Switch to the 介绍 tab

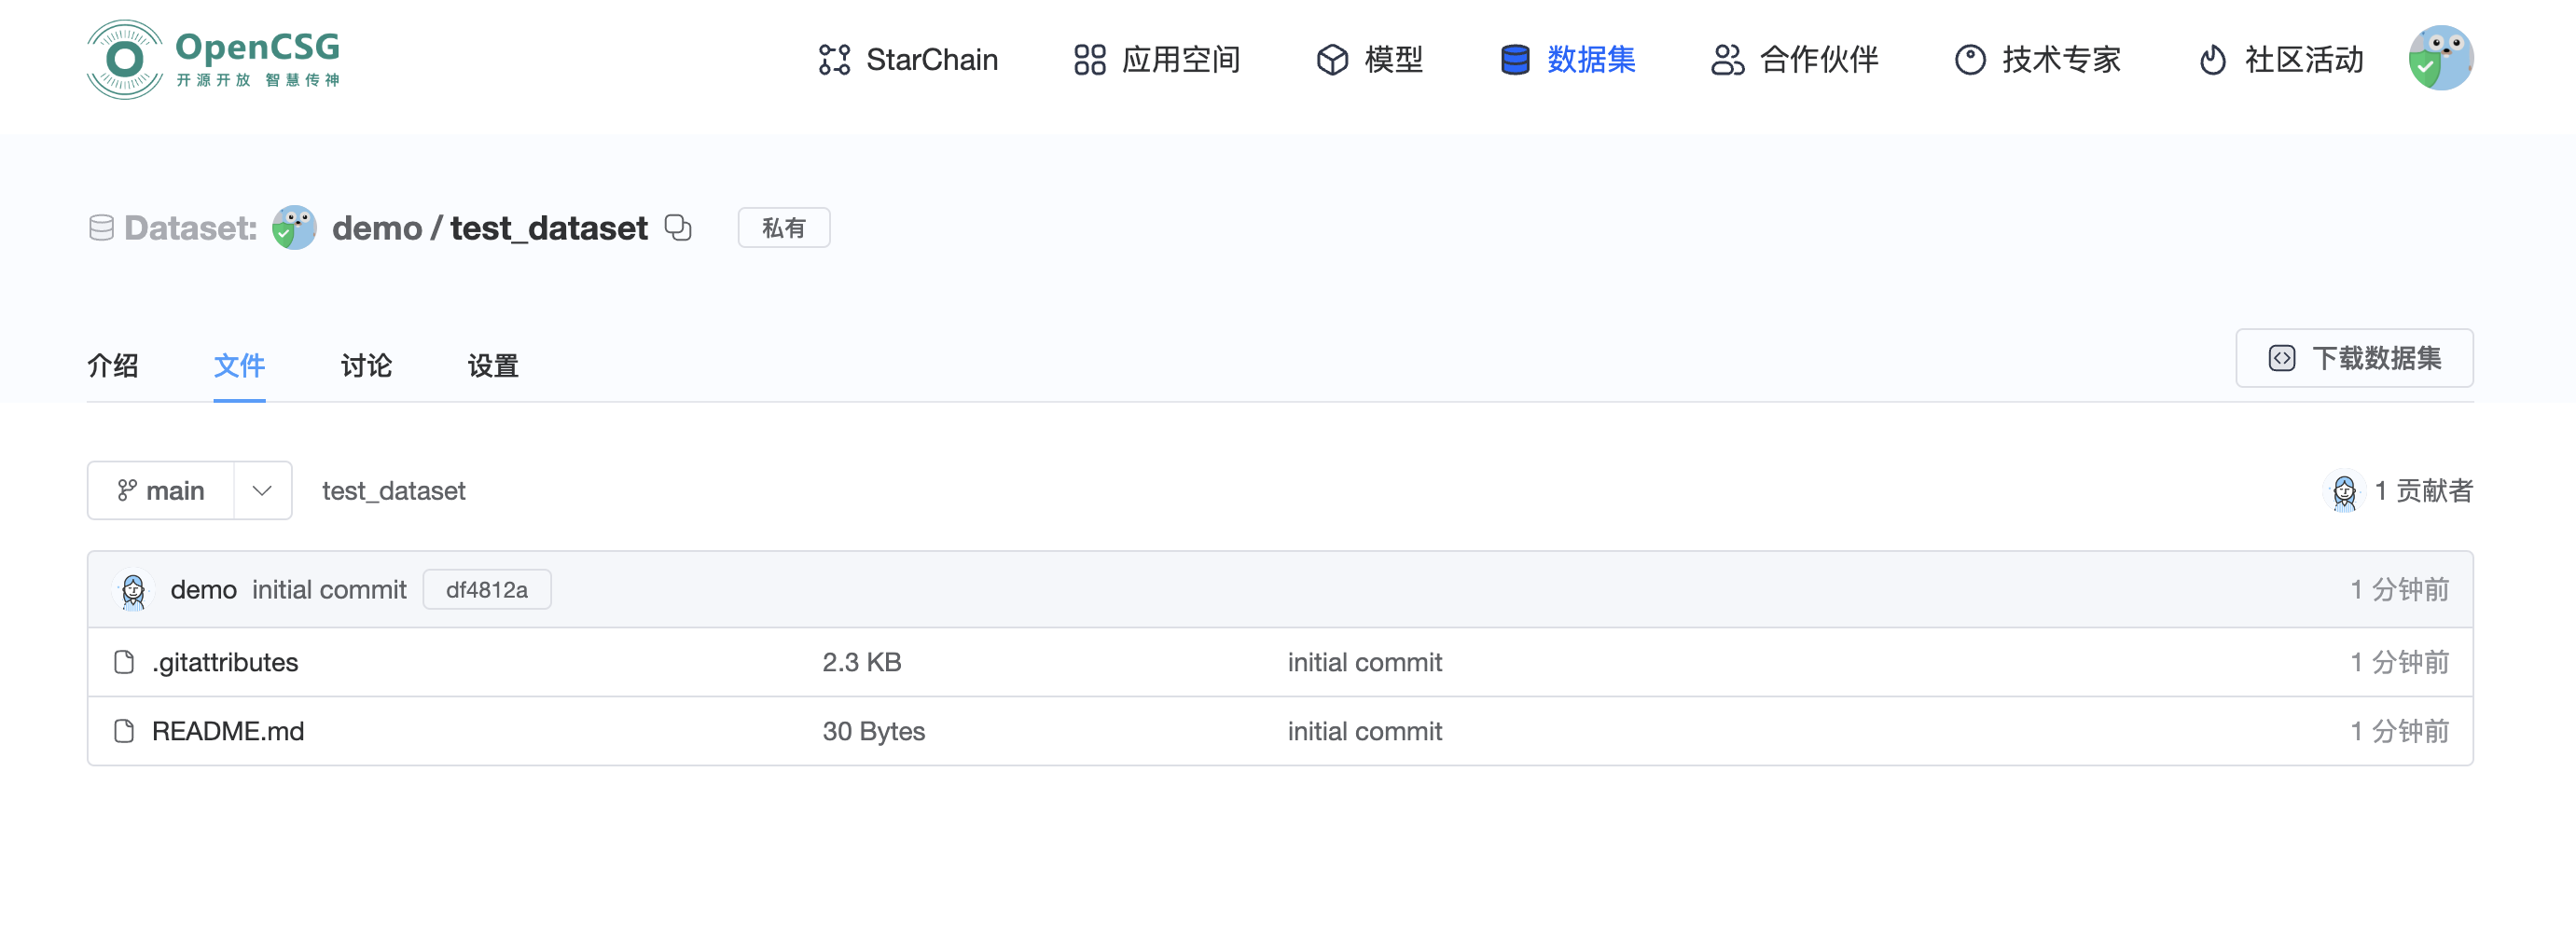coord(113,366)
